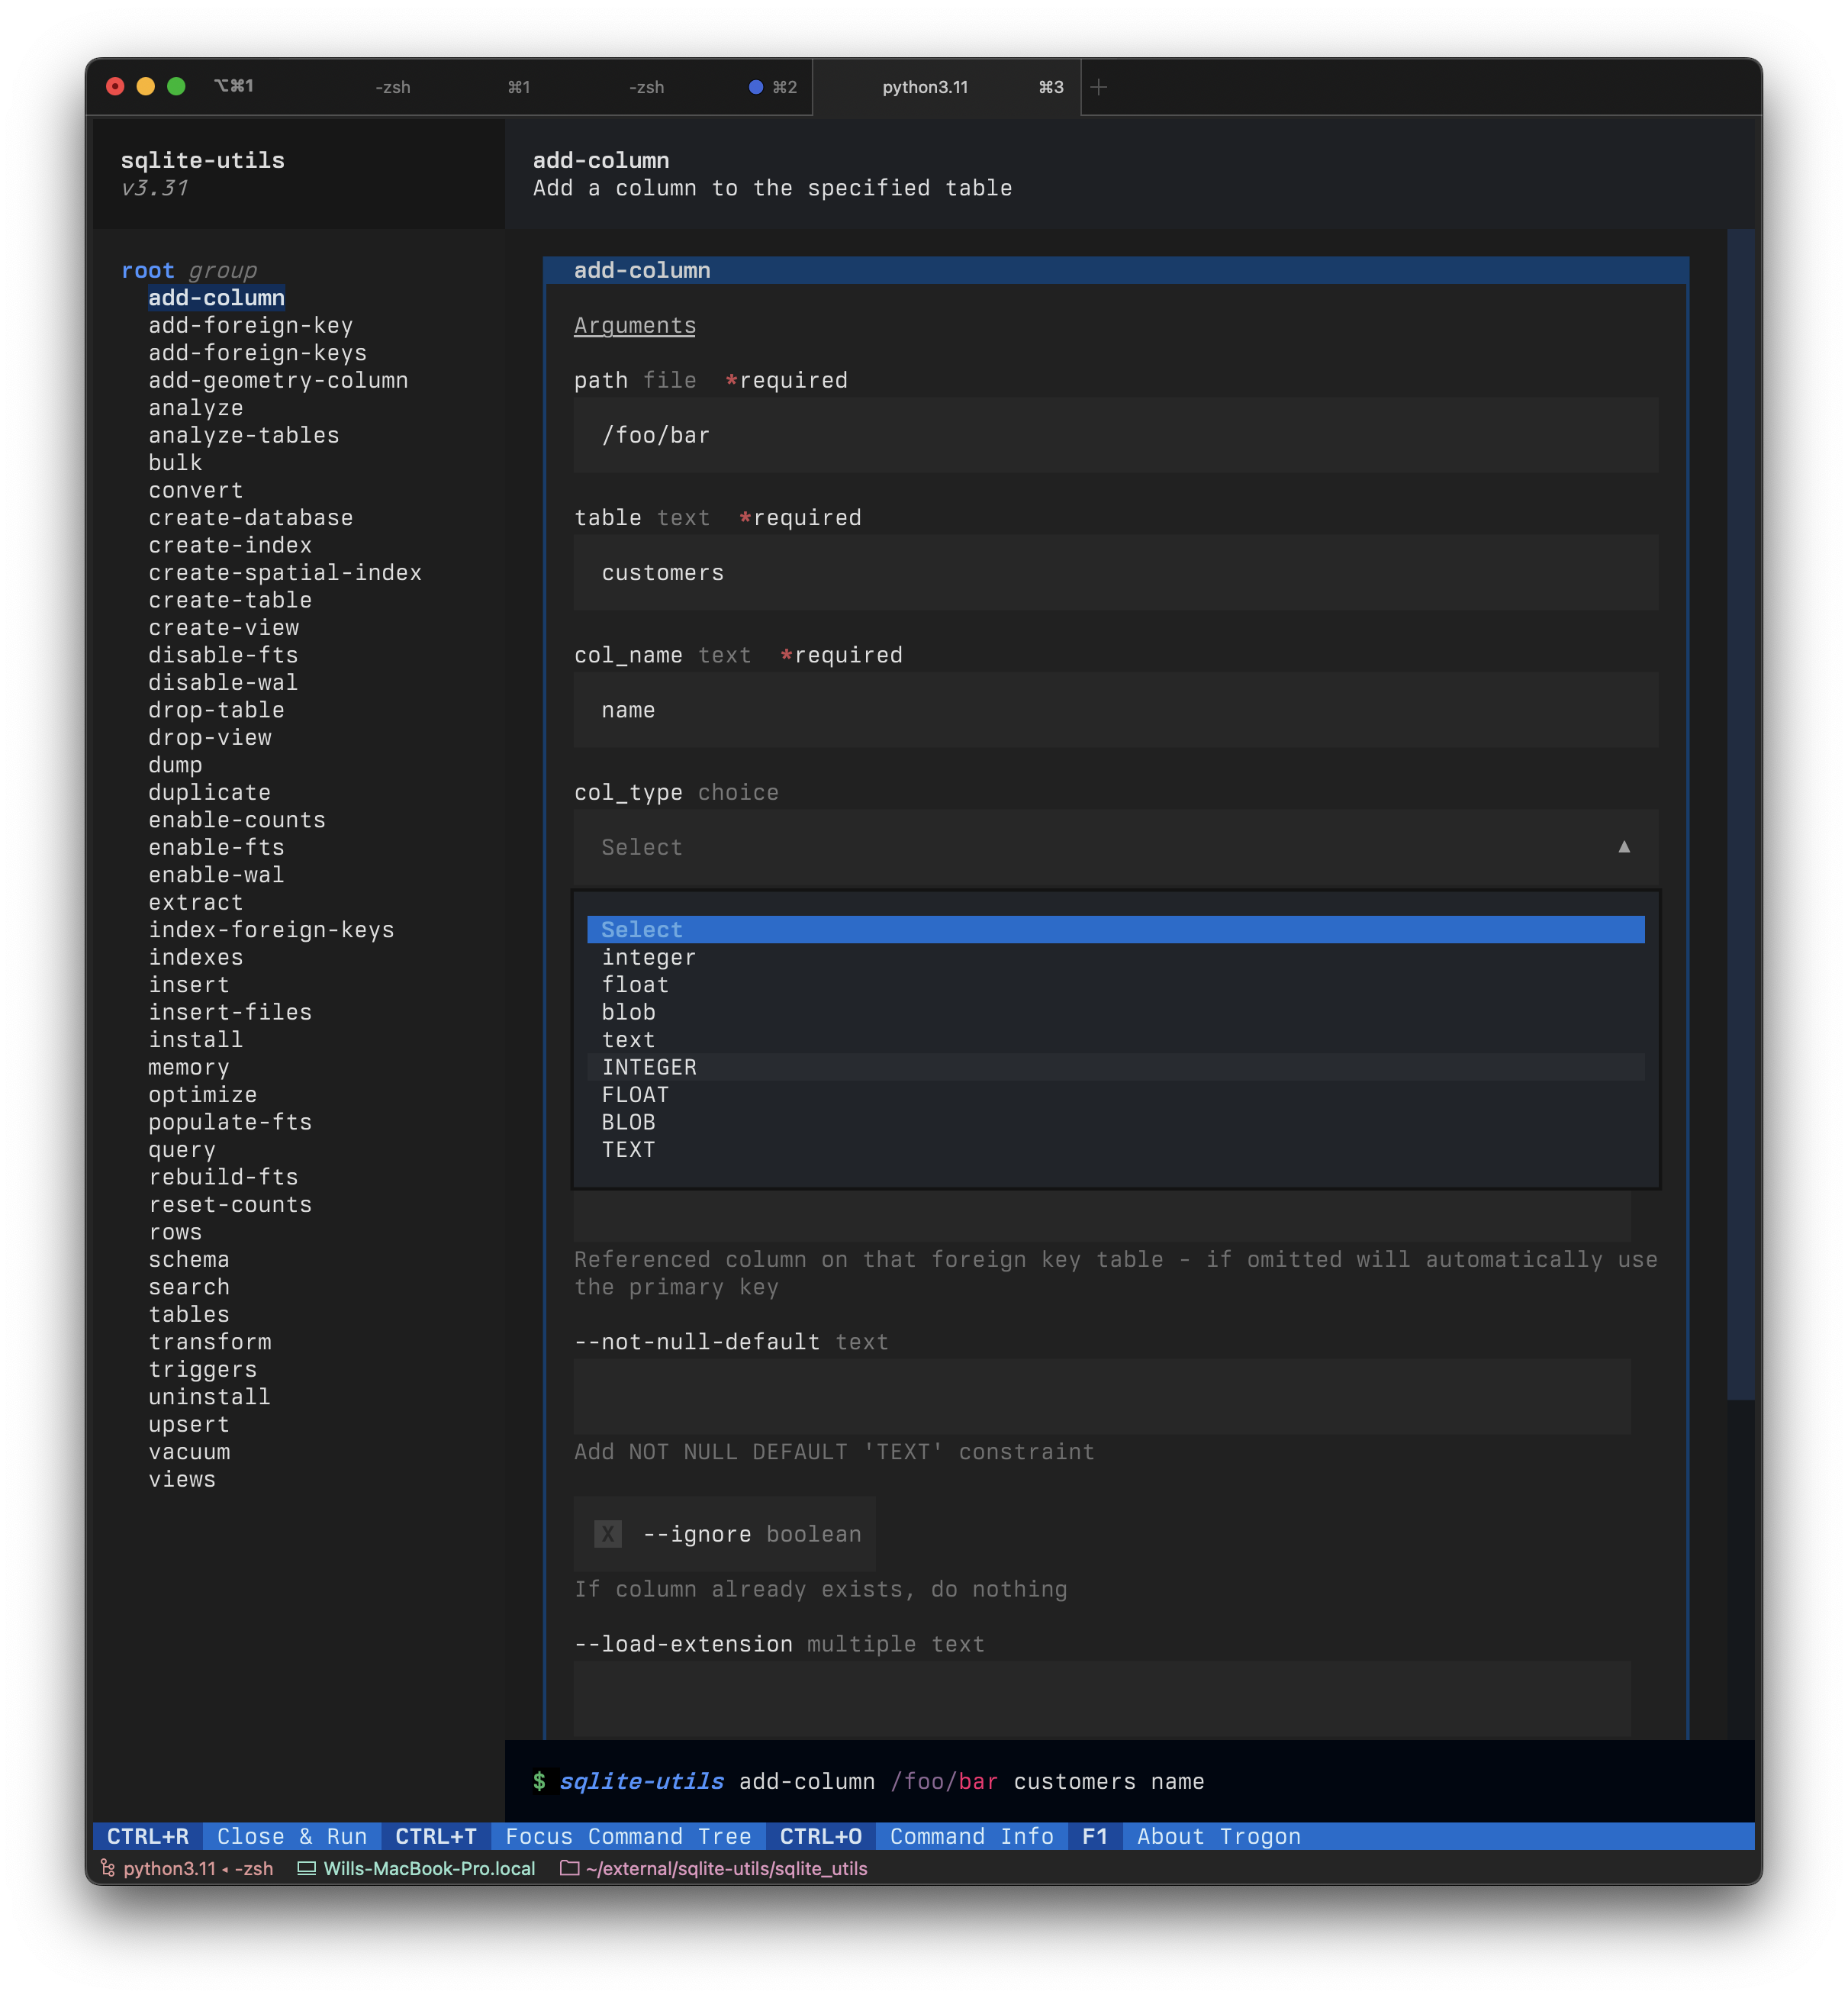Select the enable-fts command icon

(217, 848)
